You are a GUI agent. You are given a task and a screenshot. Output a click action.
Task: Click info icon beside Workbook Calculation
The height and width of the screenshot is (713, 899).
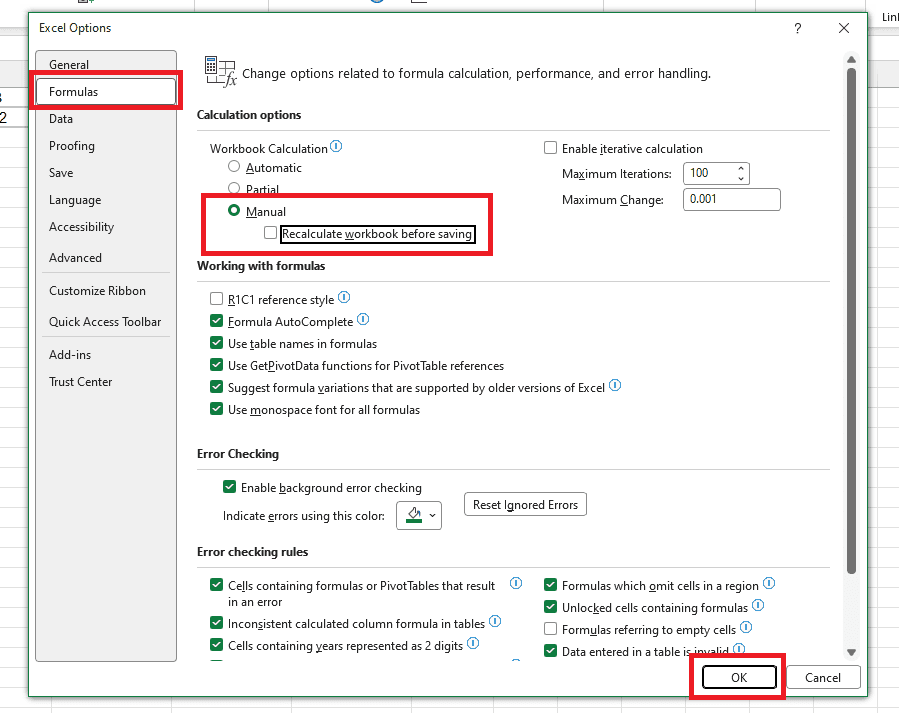tap(336, 146)
